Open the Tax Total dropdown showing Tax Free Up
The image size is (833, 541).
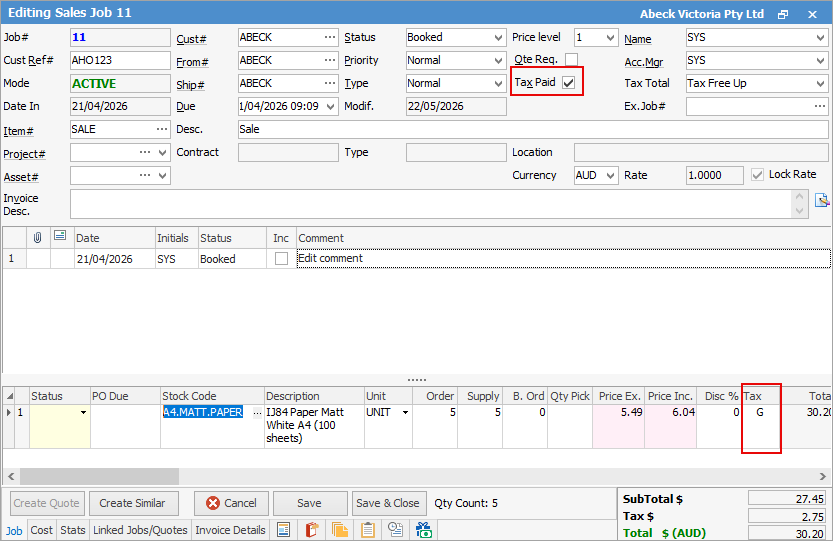[820, 83]
